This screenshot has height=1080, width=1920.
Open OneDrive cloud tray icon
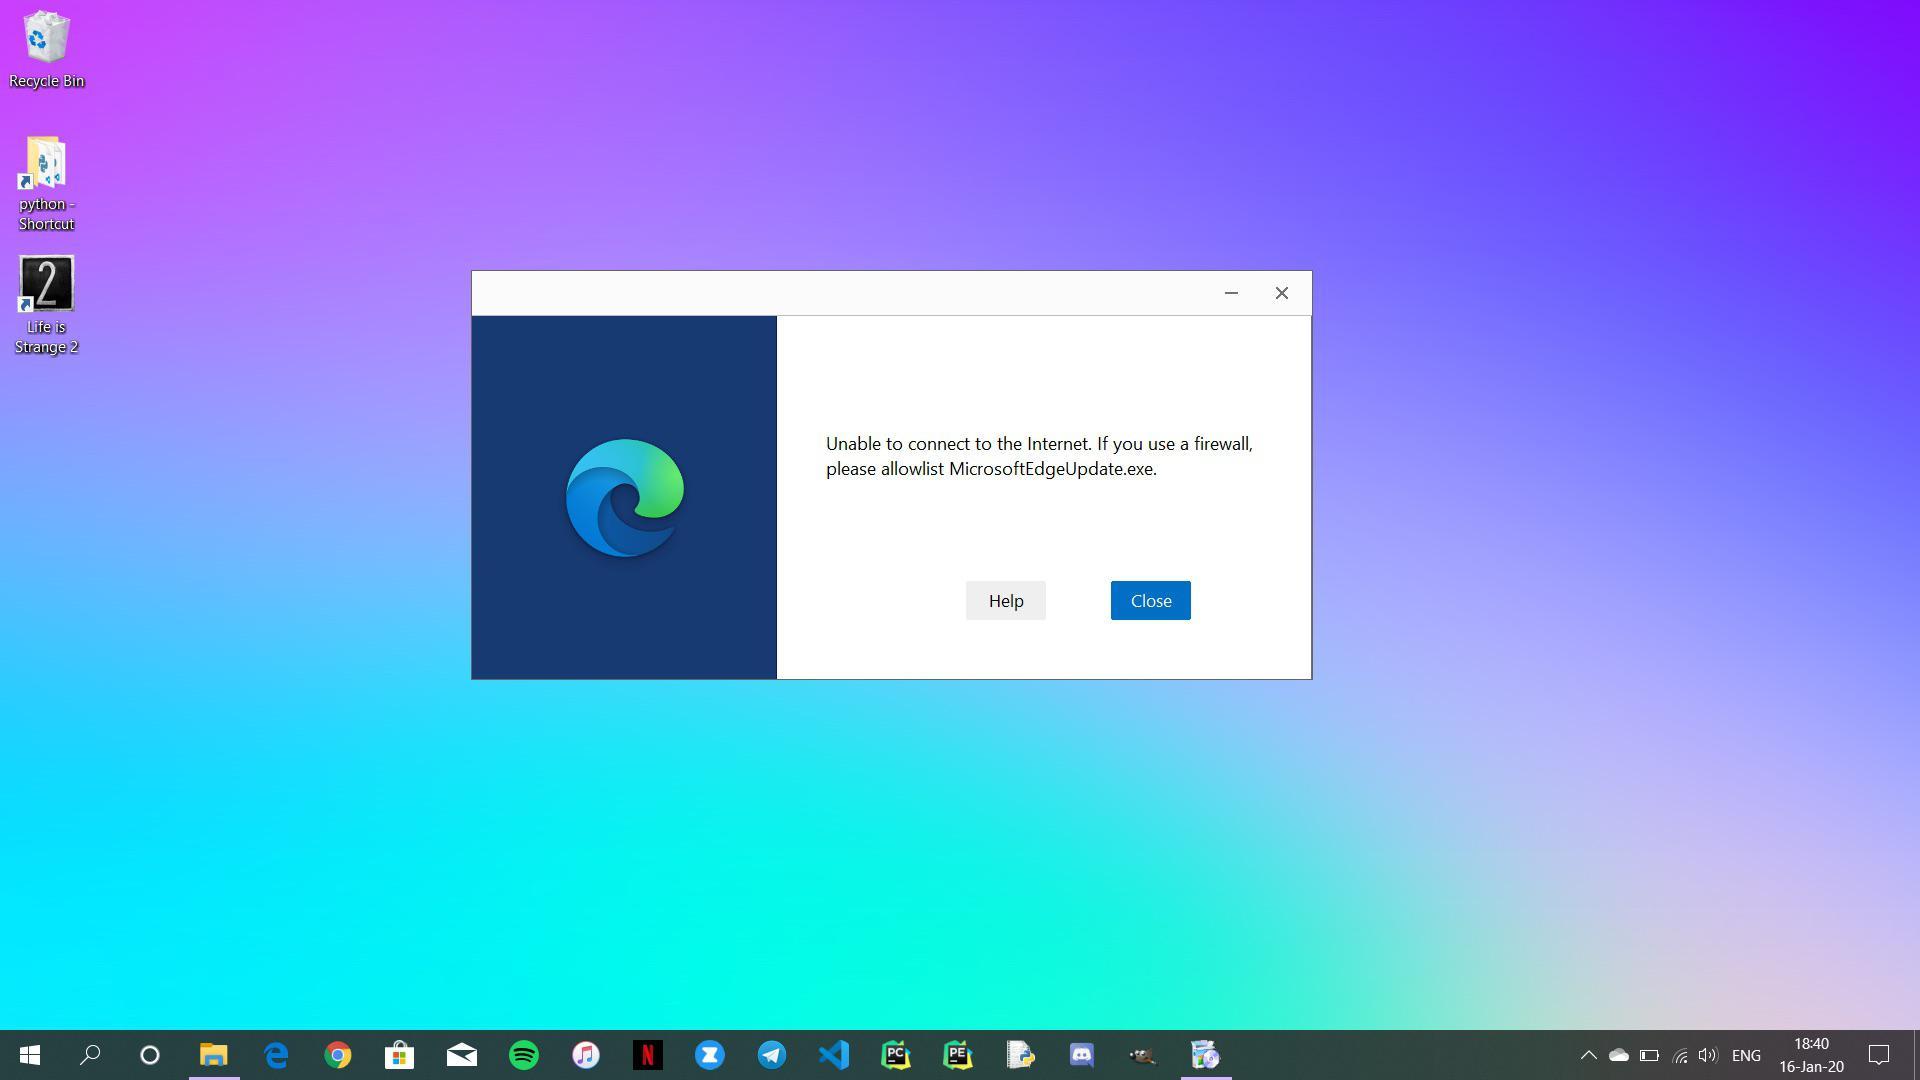point(1619,1055)
